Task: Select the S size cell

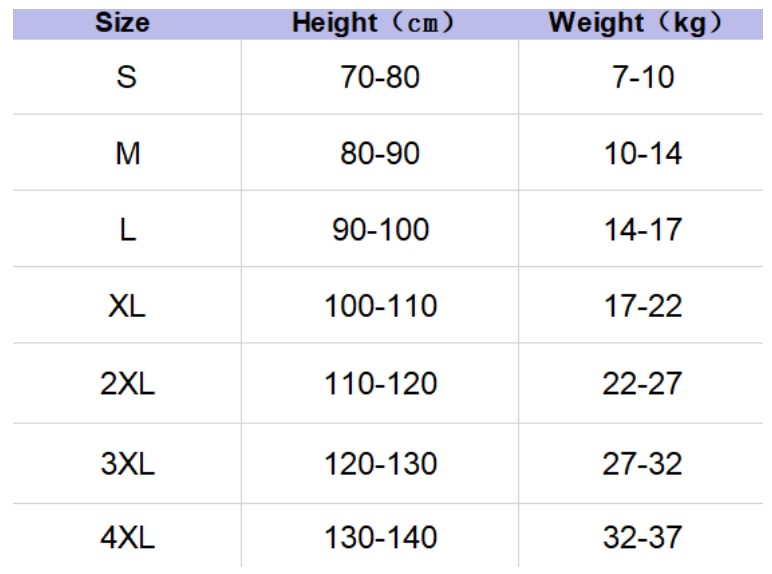Action: pos(127,77)
